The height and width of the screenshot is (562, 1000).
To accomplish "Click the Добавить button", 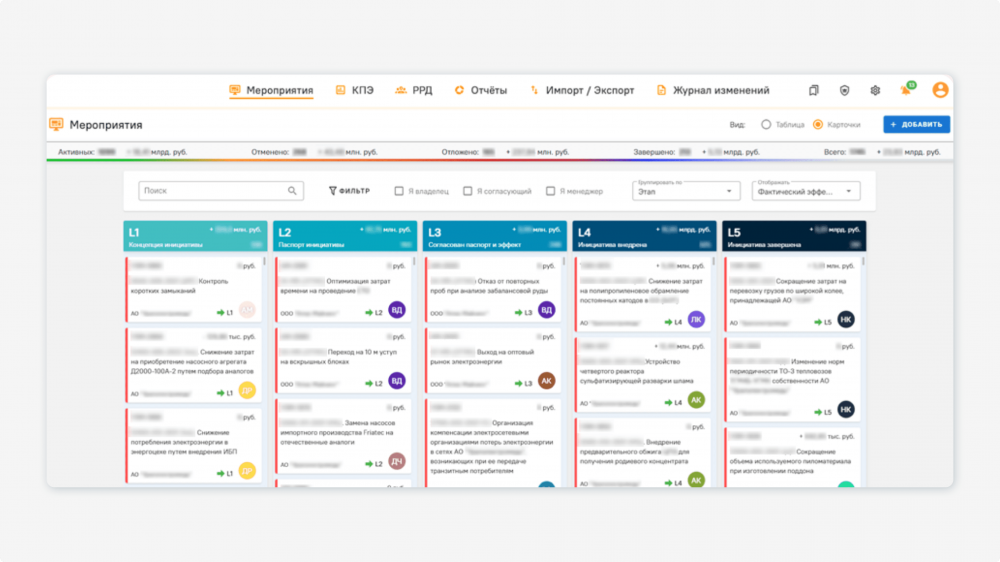I will pos(916,124).
